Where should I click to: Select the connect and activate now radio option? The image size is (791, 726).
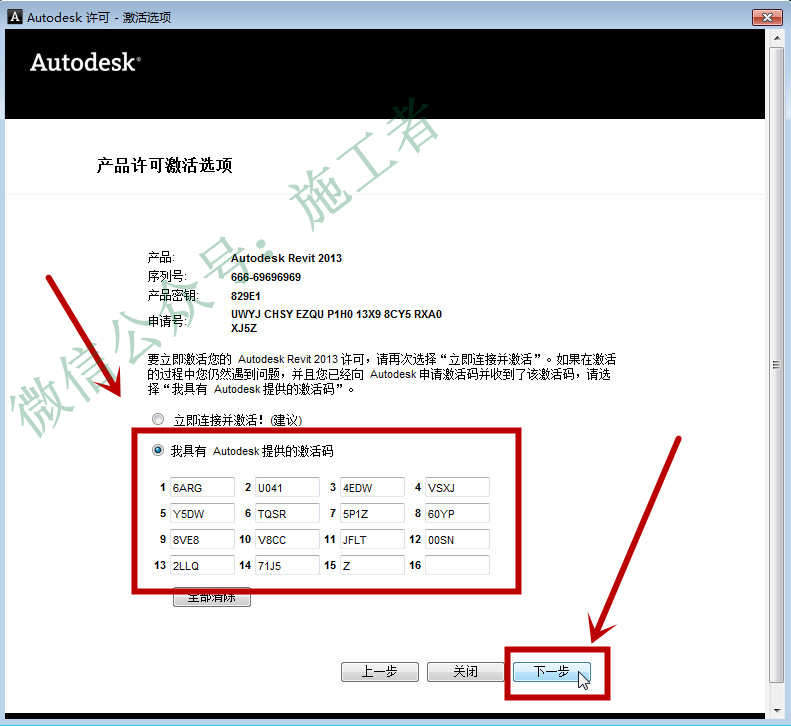[158, 419]
